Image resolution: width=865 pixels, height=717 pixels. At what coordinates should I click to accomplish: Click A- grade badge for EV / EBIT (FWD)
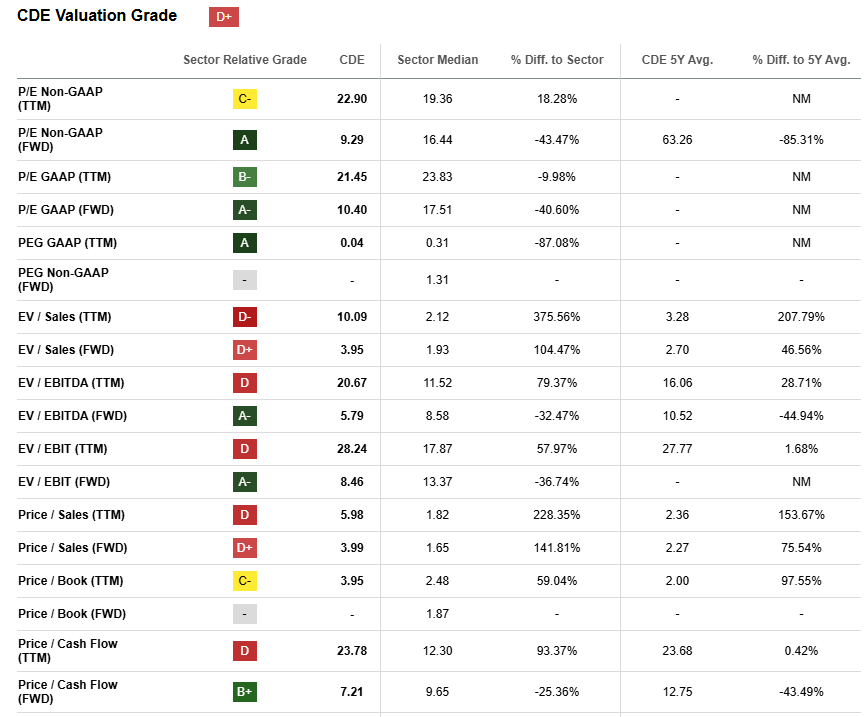click(244, 482)
